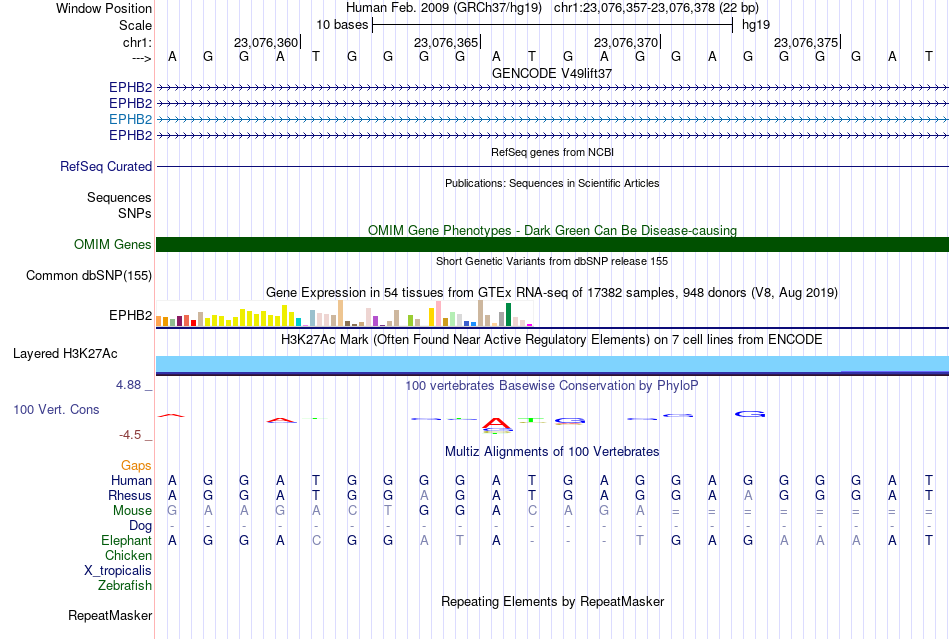Click the Elephant alignment row label
The width and height of the screenshot is (950, 639).
[x=127, y=540]
